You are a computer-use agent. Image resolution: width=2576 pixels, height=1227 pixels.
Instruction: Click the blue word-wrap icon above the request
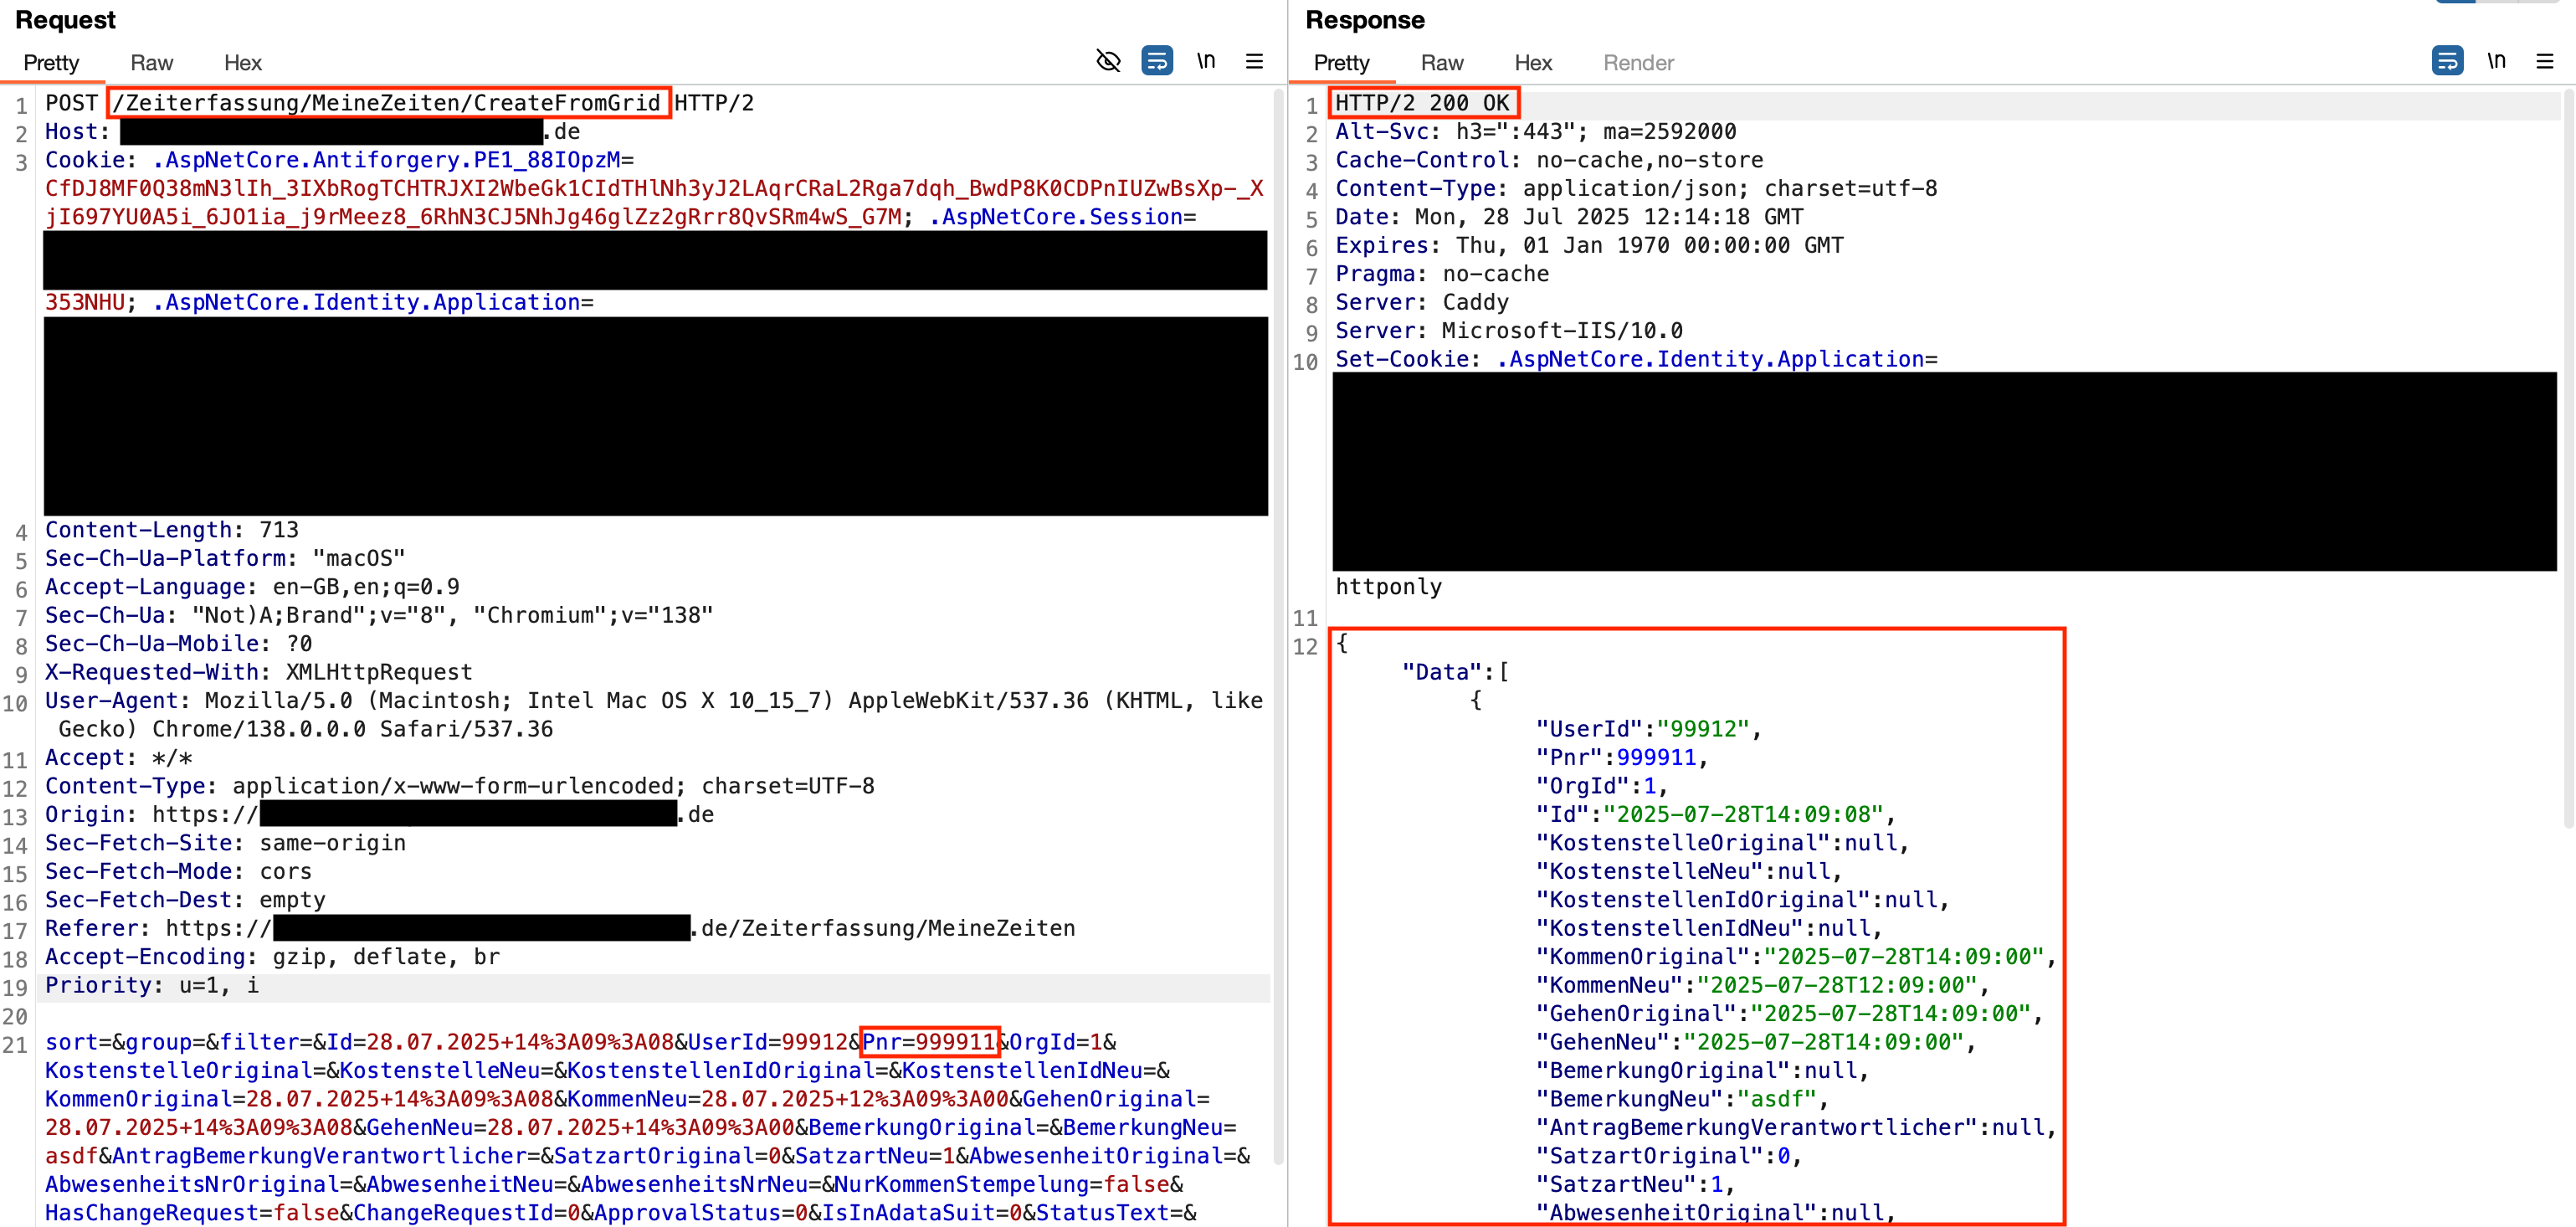[x=1157, y=61]
